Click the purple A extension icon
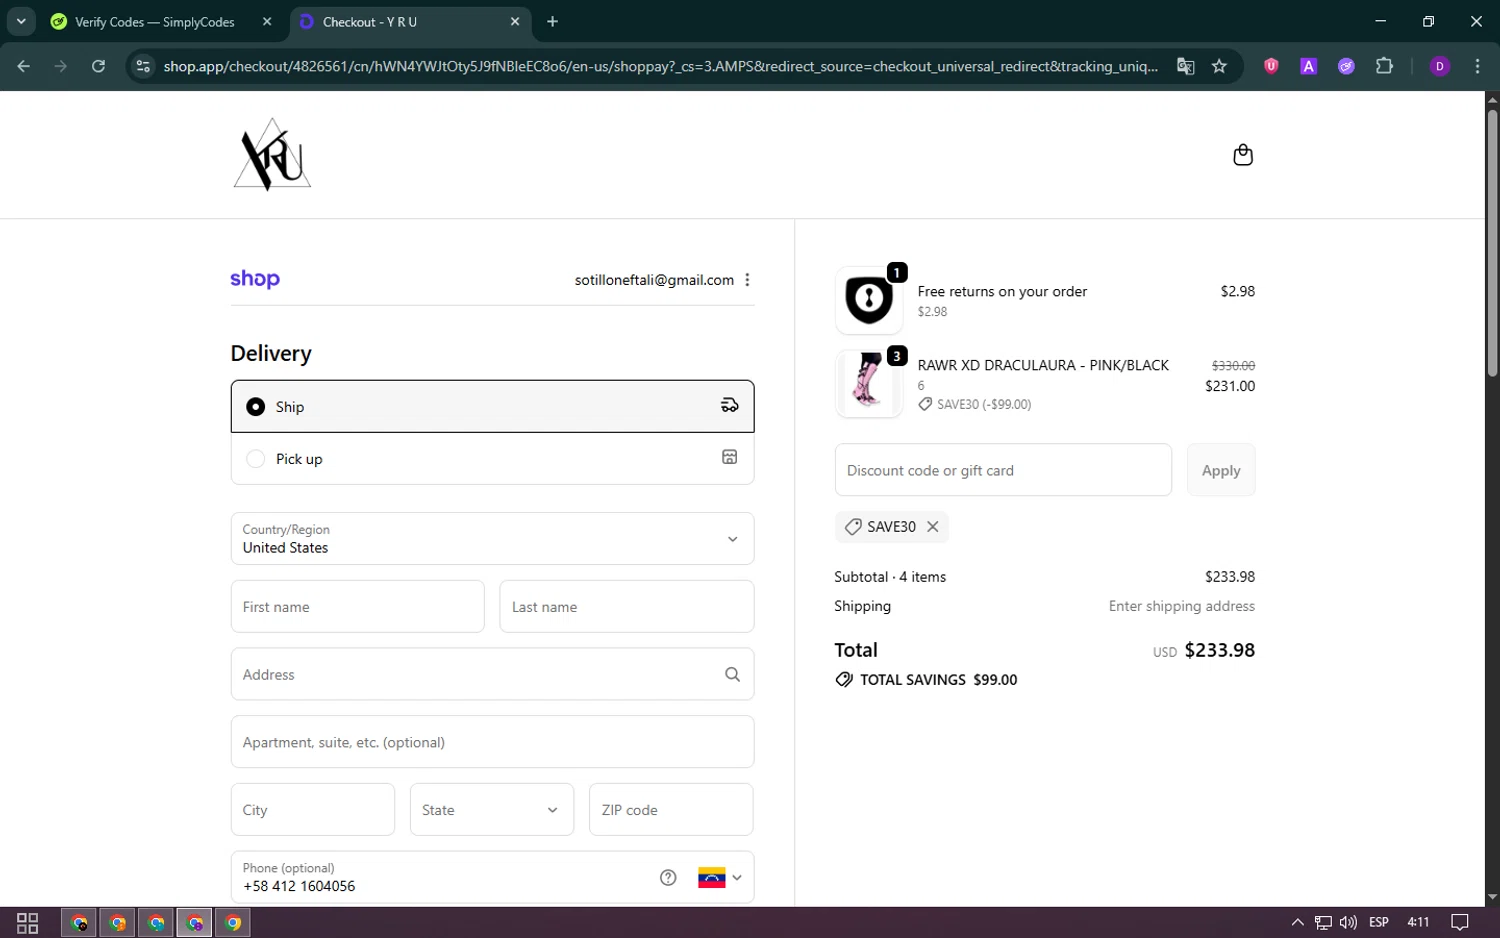Screen dimensions: 1500x938 tap(1308, 66)
